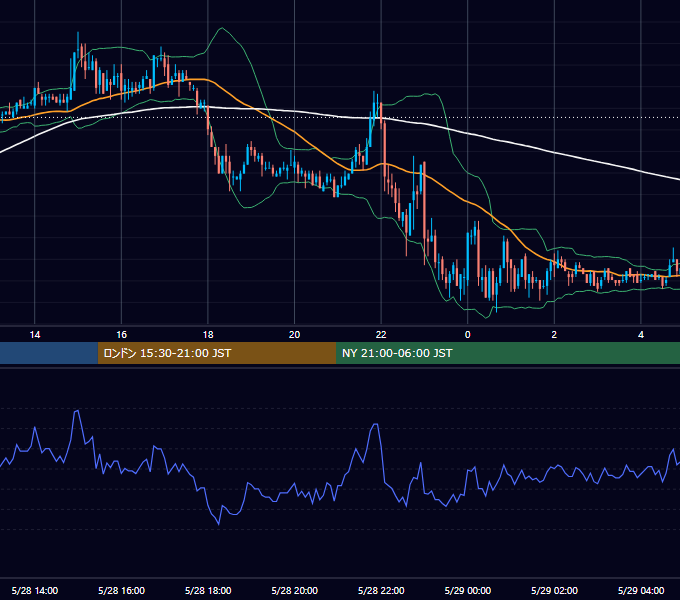
Task: Click the blue session bar before London
Action: (x=49, y=353)
